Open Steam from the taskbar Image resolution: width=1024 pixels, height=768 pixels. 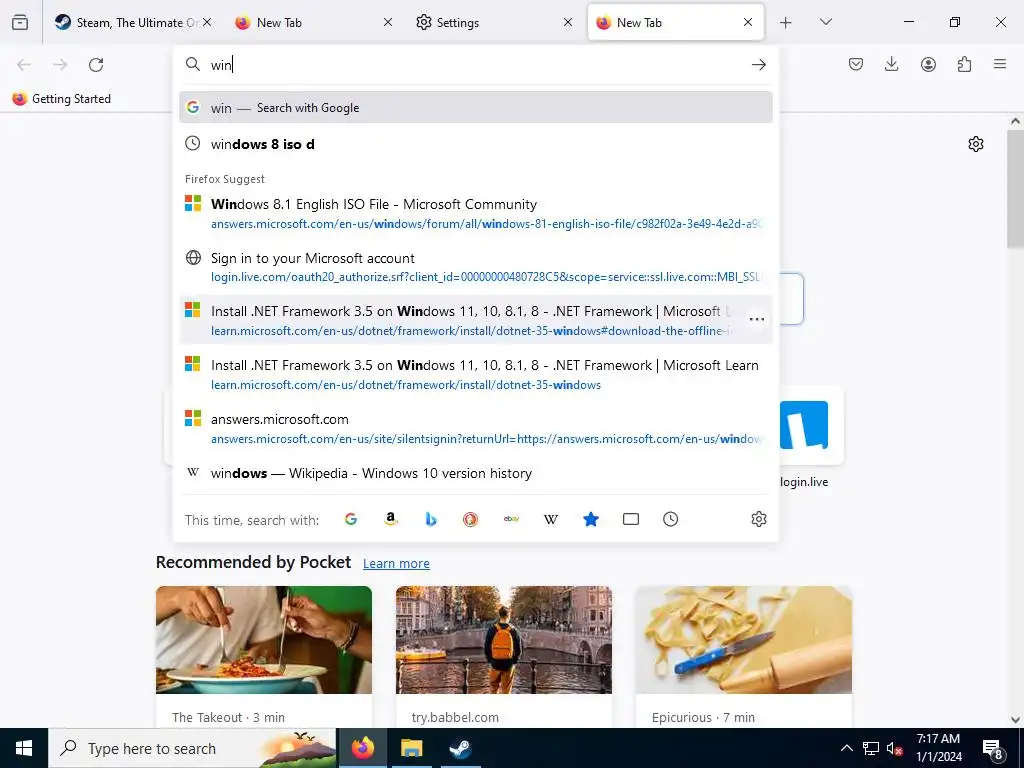click(x=460, y=748)
